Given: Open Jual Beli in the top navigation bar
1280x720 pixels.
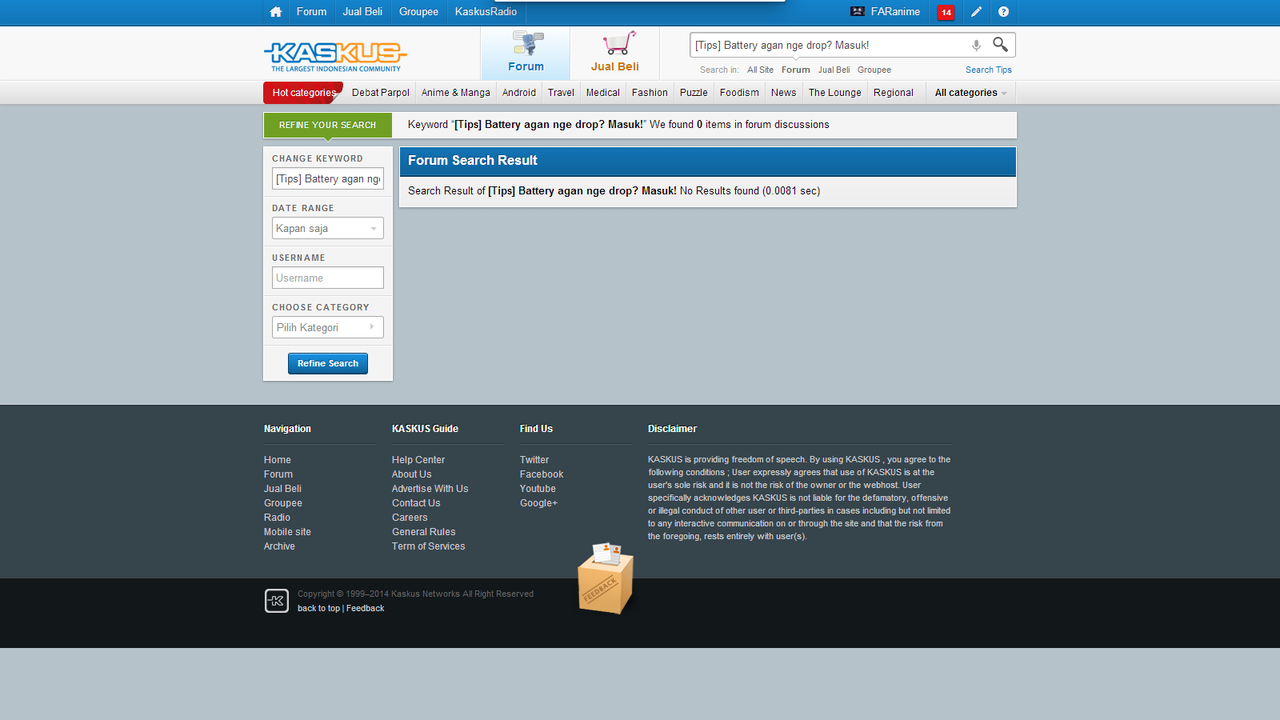Looking at the screenshot, I should click(363, 12).
